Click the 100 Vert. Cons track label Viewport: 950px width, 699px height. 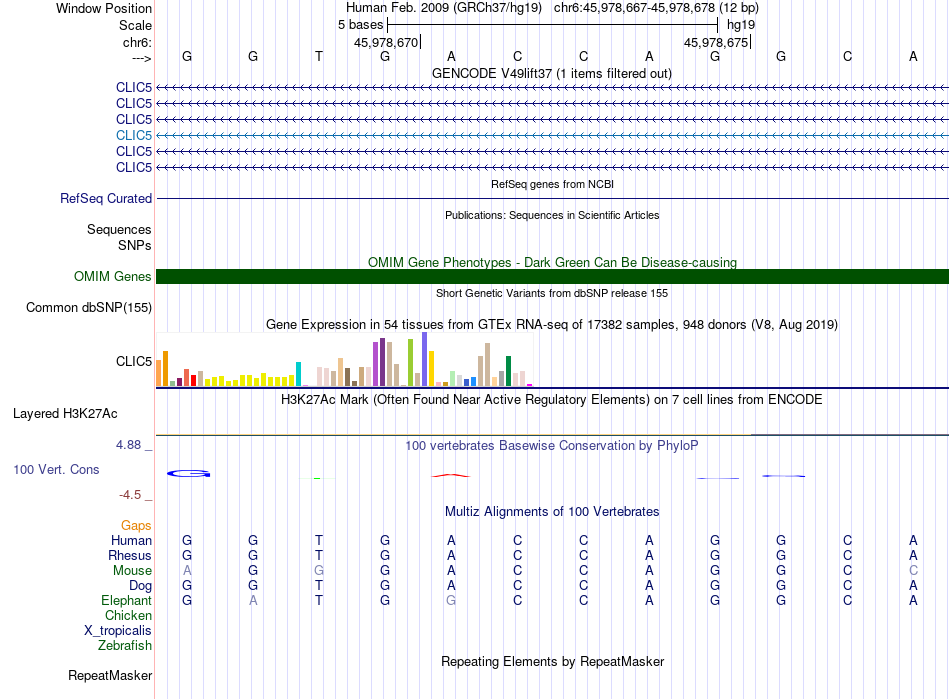[x=56, y=469]
